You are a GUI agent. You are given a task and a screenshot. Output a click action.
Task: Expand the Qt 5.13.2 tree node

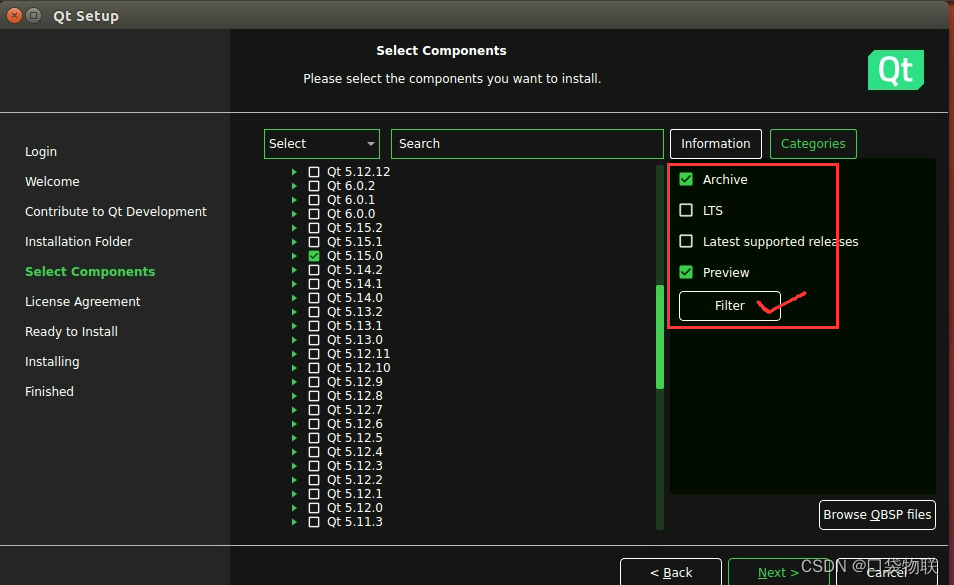click(x=294, y=312)
